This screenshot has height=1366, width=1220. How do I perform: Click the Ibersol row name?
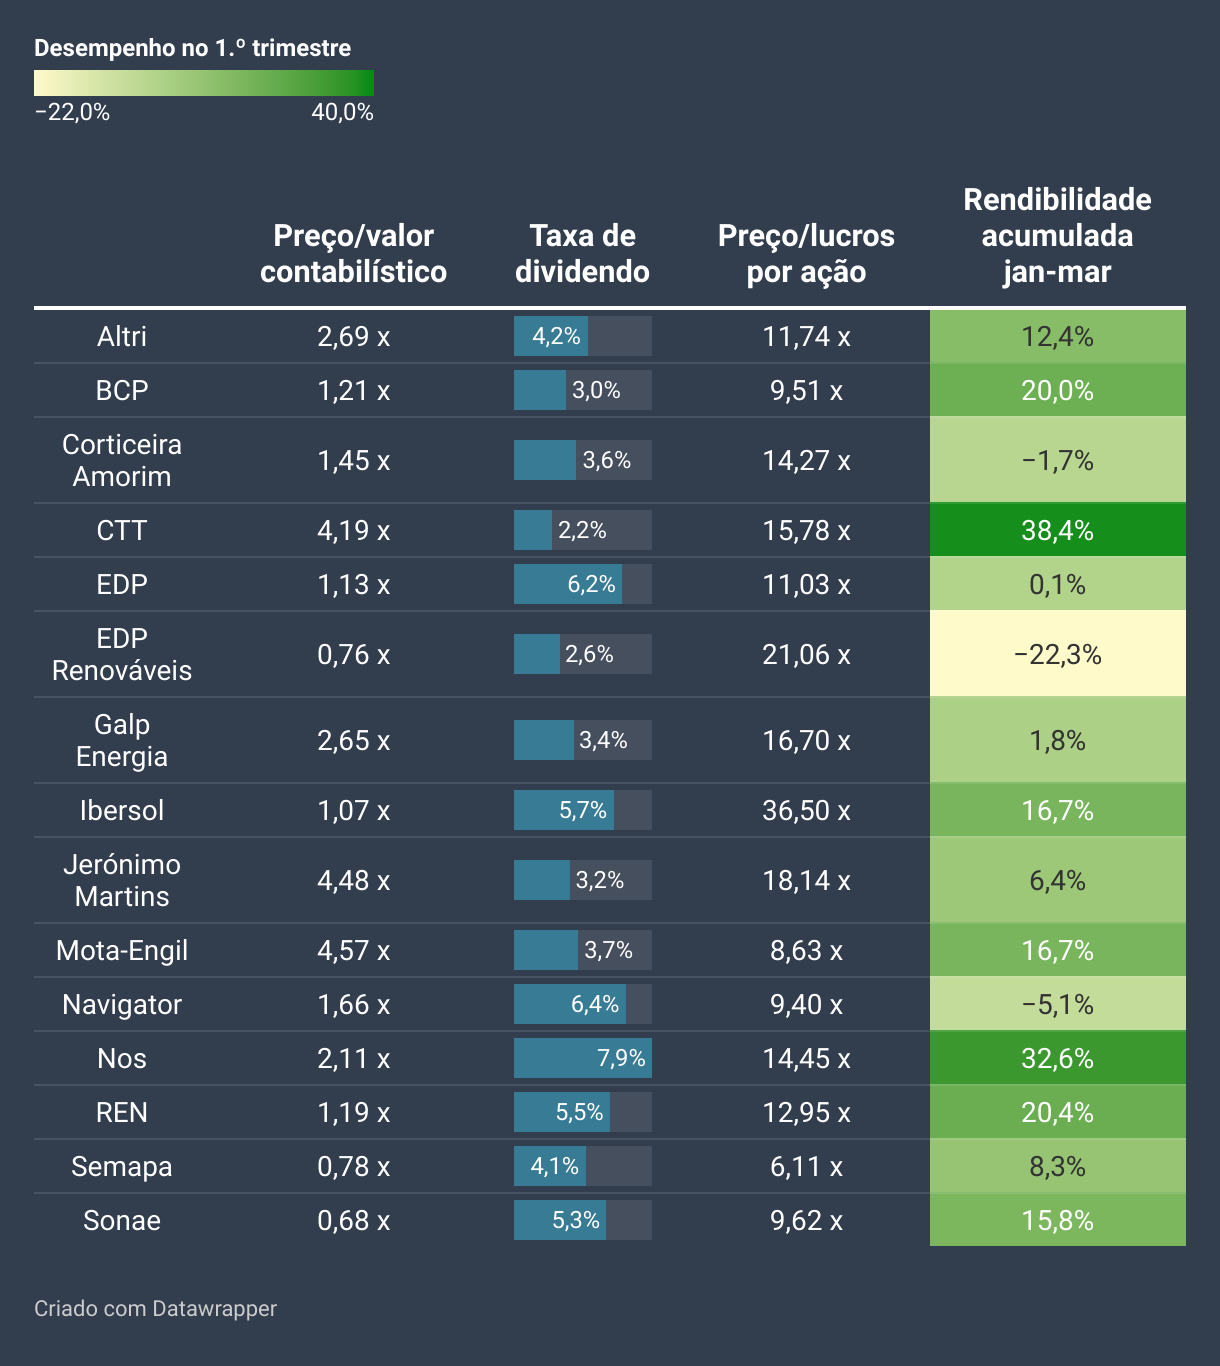pos(122,810)
